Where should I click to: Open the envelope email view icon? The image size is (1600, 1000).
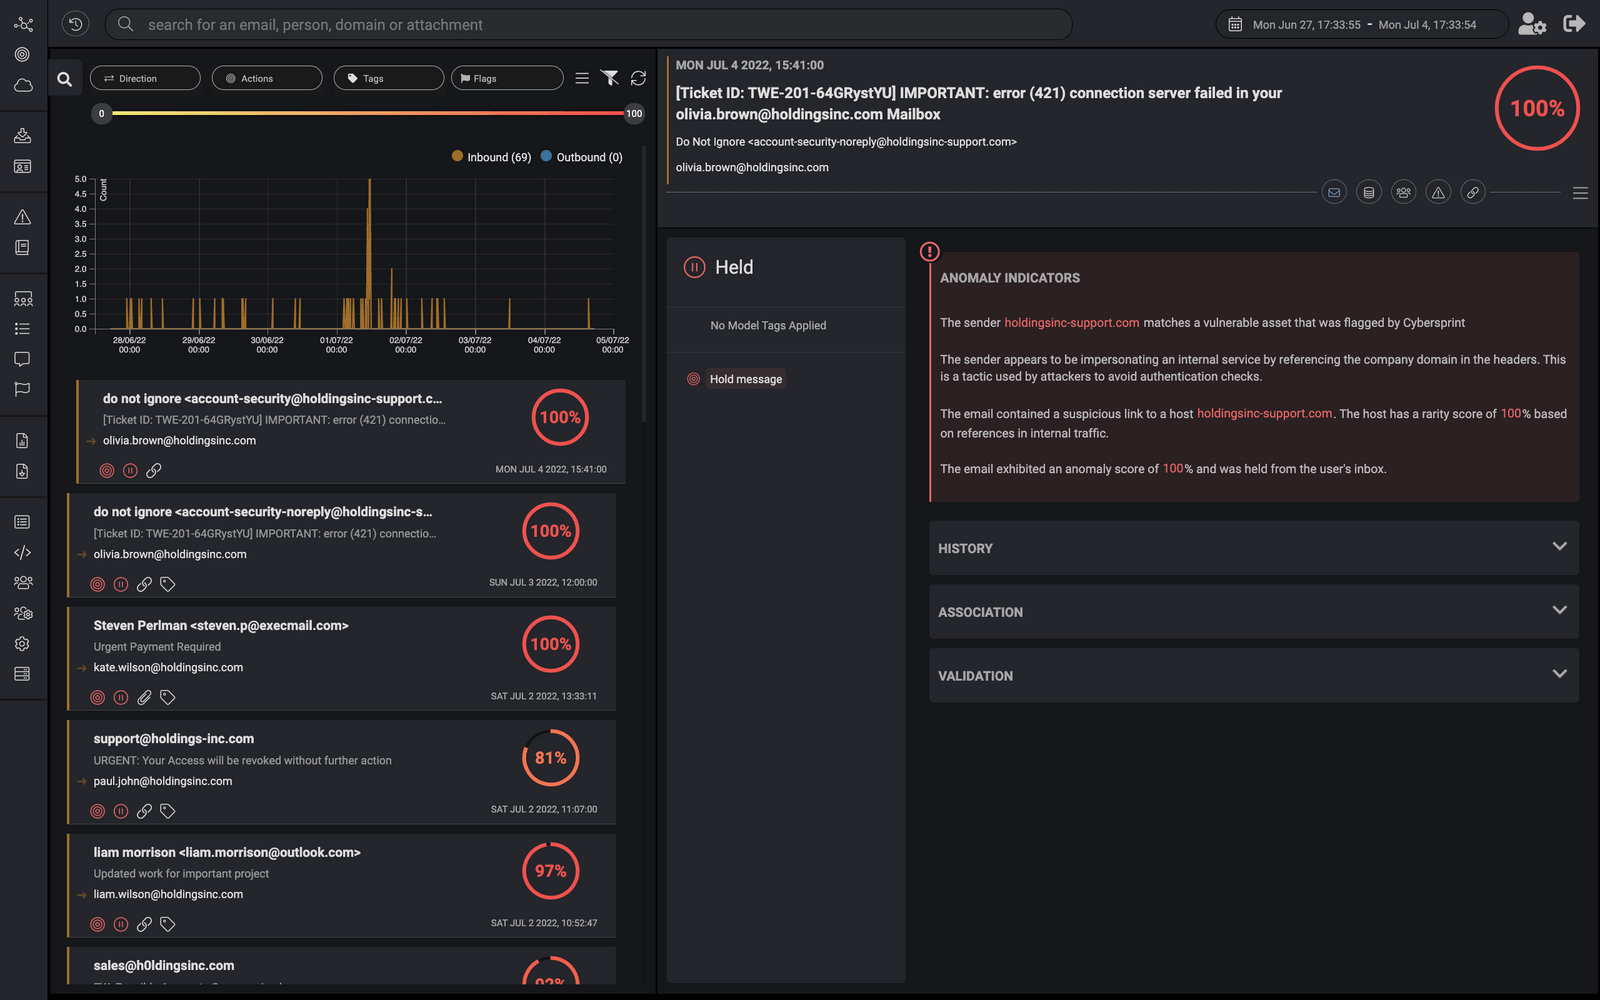click(x=1334, y=191)
